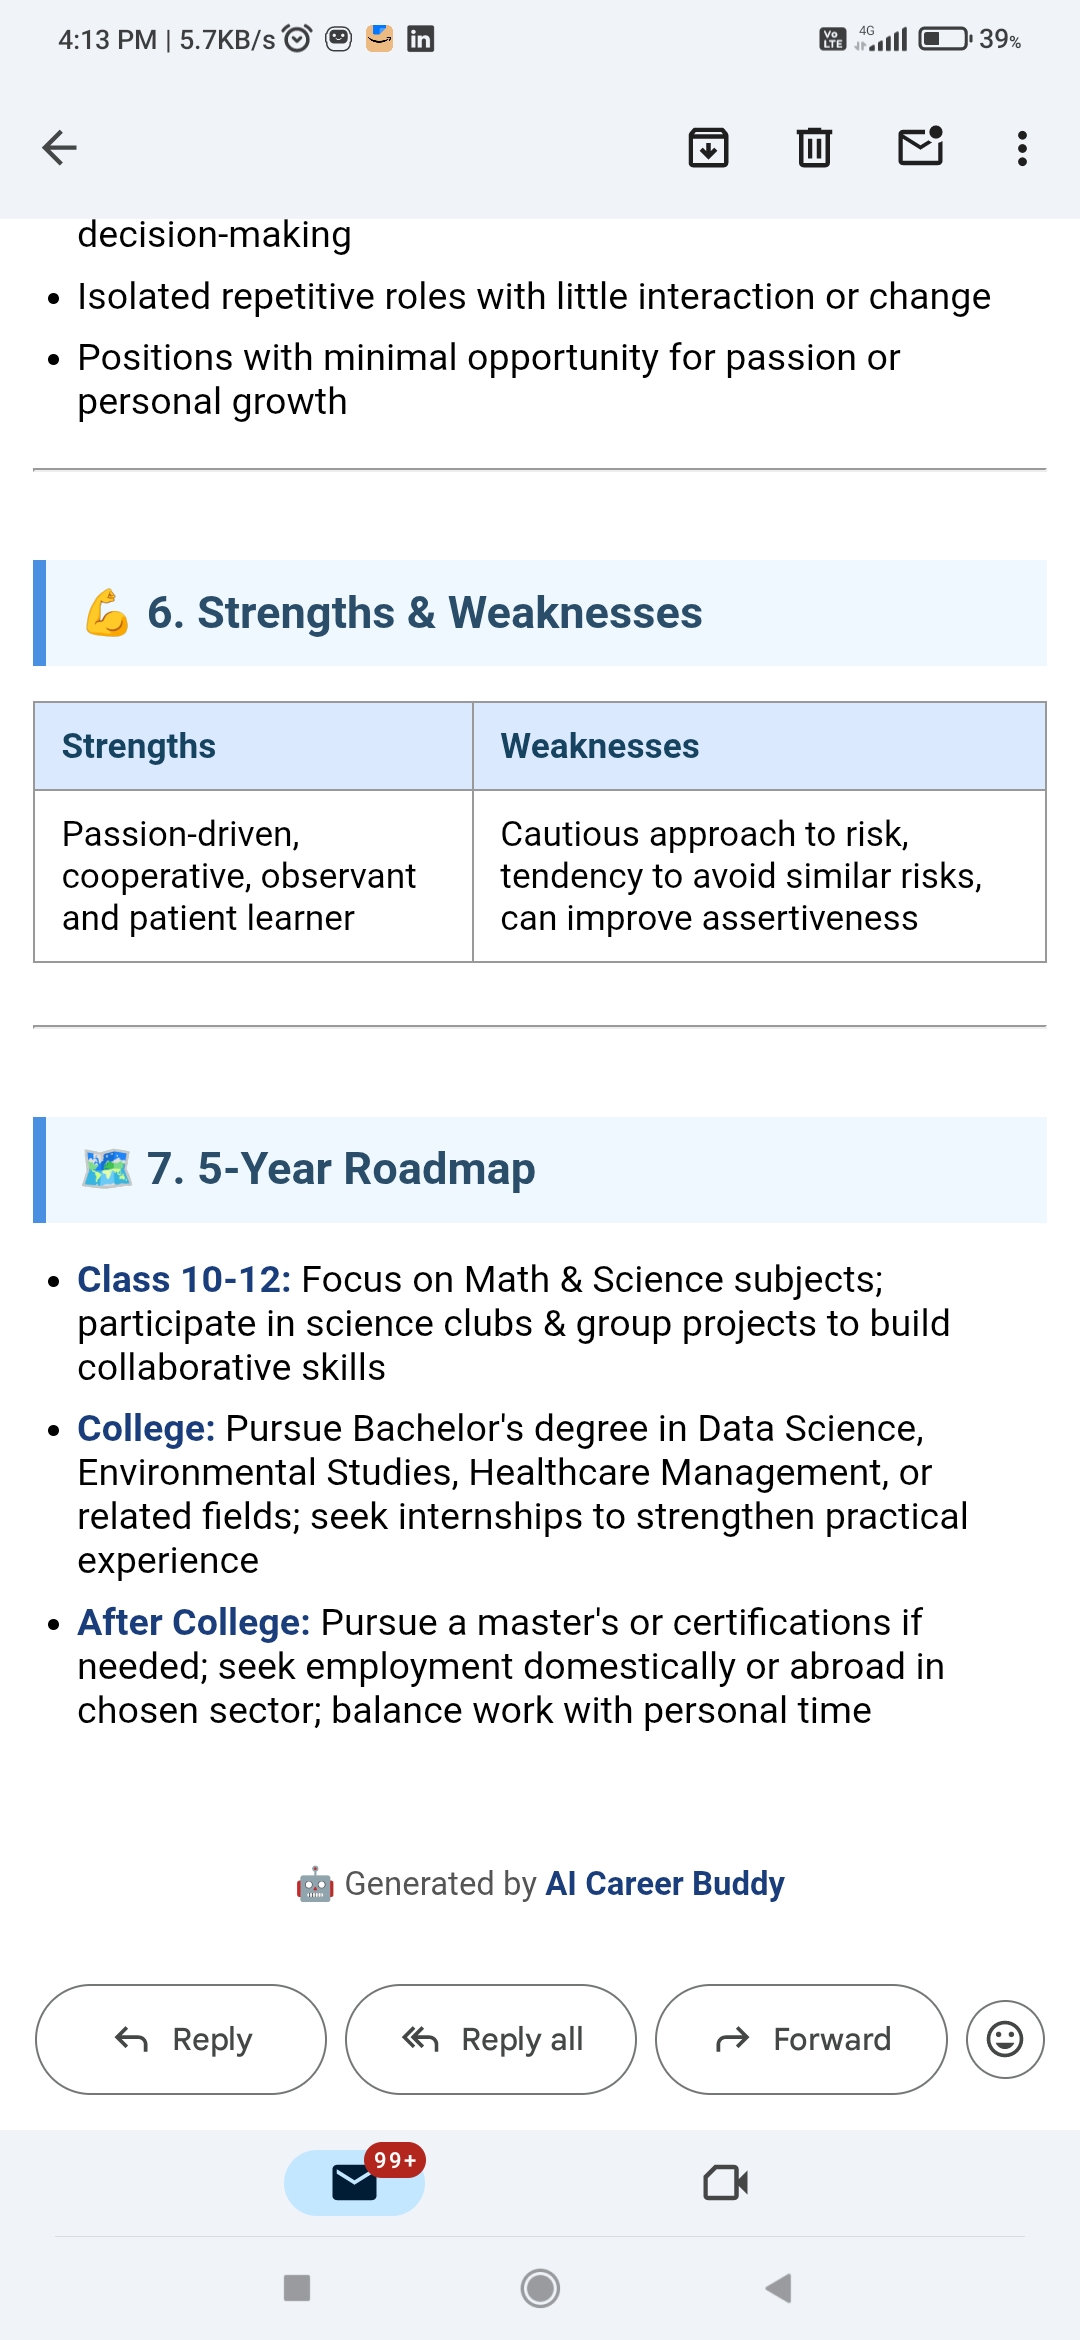This screenshot has height=2340, width=1080.
Task: Mark email as unread
Action: [x=920, y=147]
